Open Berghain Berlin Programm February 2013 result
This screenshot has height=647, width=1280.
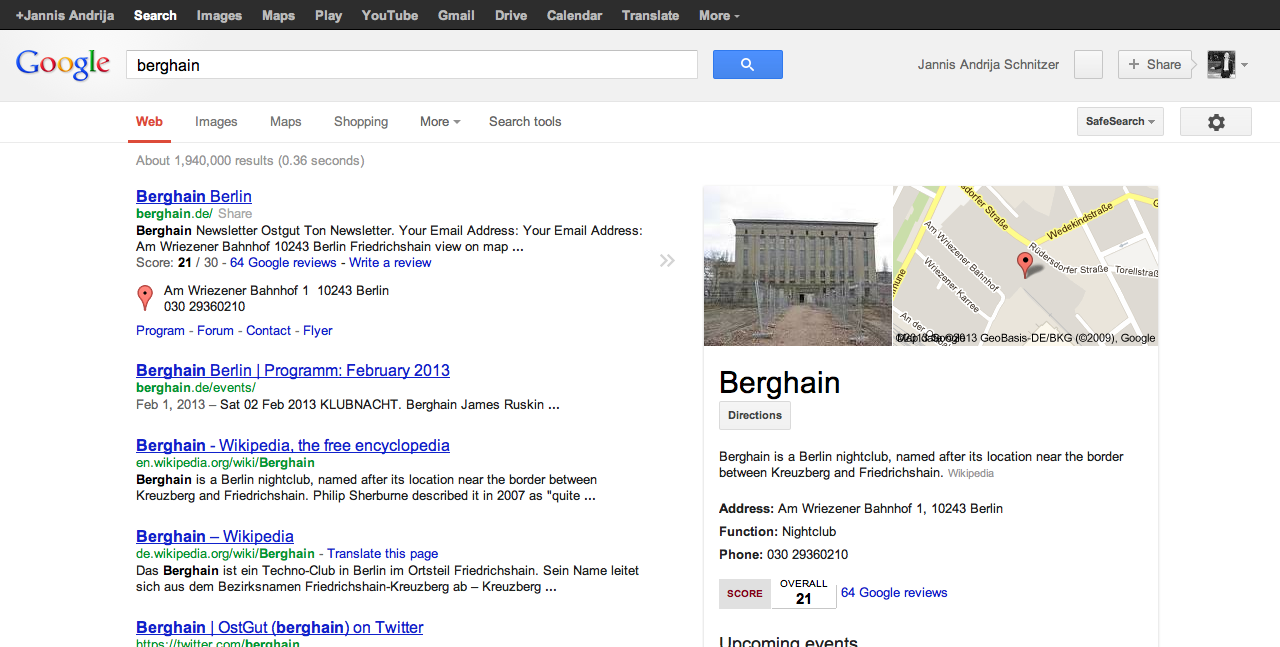tap(293, 370)
